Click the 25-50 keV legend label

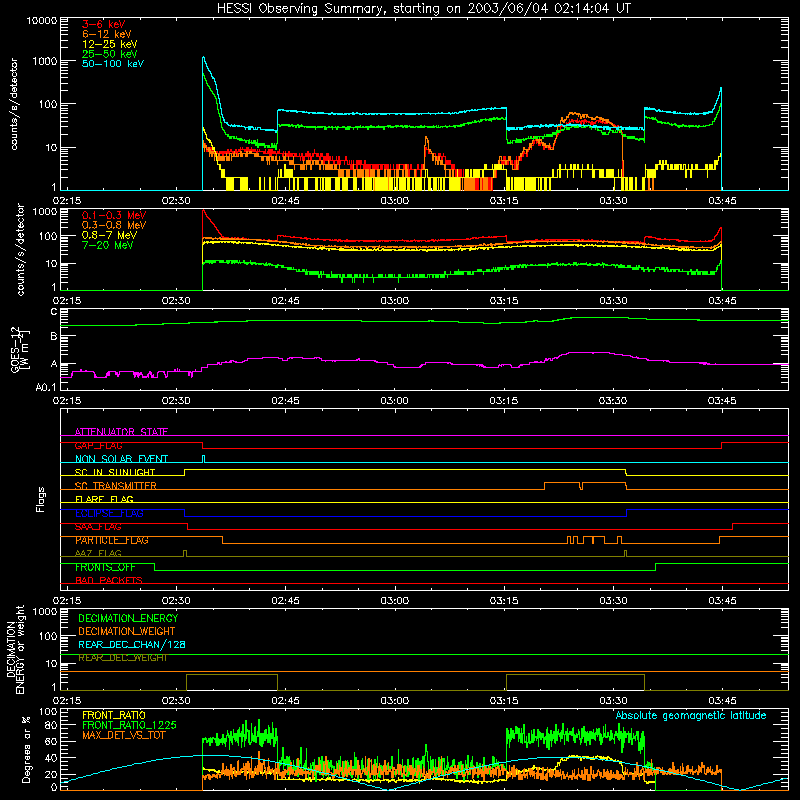pyautogui.click(x=110, y=54)
